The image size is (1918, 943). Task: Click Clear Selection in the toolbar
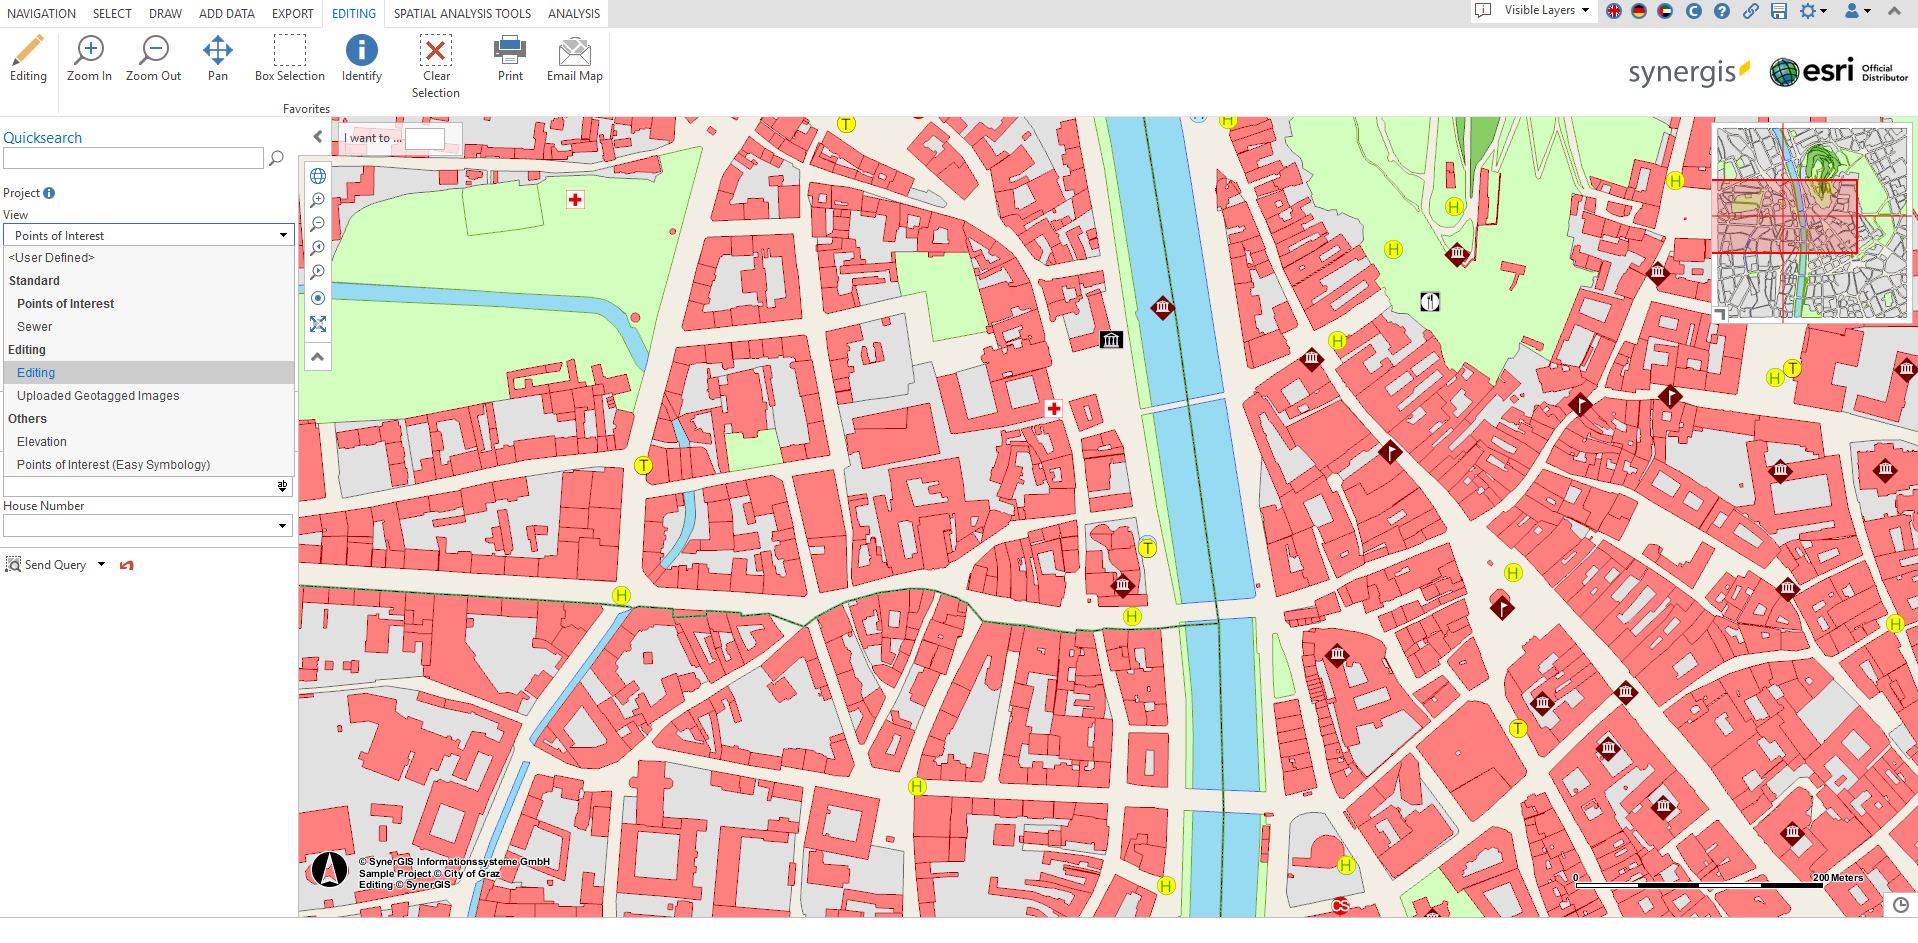pyautogui.click(x=435, y=67)
